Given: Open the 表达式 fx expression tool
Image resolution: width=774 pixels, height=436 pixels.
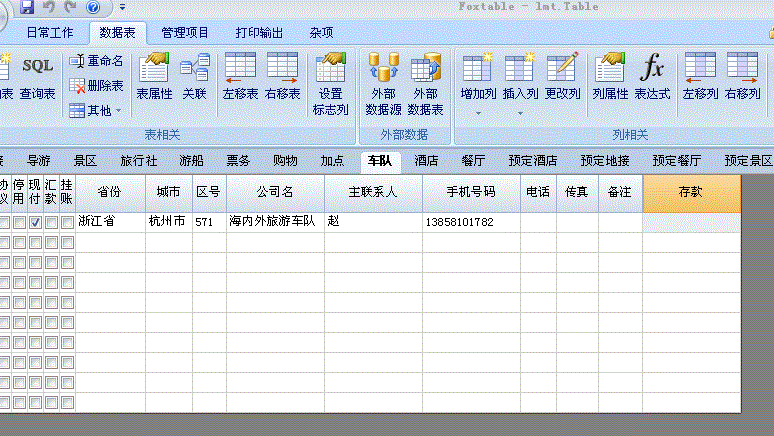Looking at the screenshot, I should coord(652,77).
